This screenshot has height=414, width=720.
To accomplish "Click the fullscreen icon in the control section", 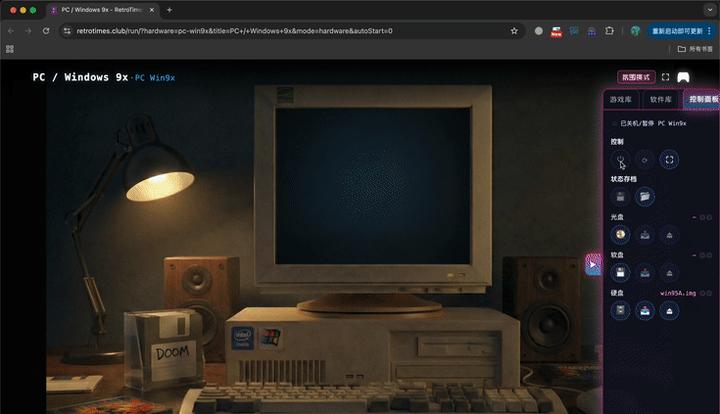I will [x=670, y=159].
